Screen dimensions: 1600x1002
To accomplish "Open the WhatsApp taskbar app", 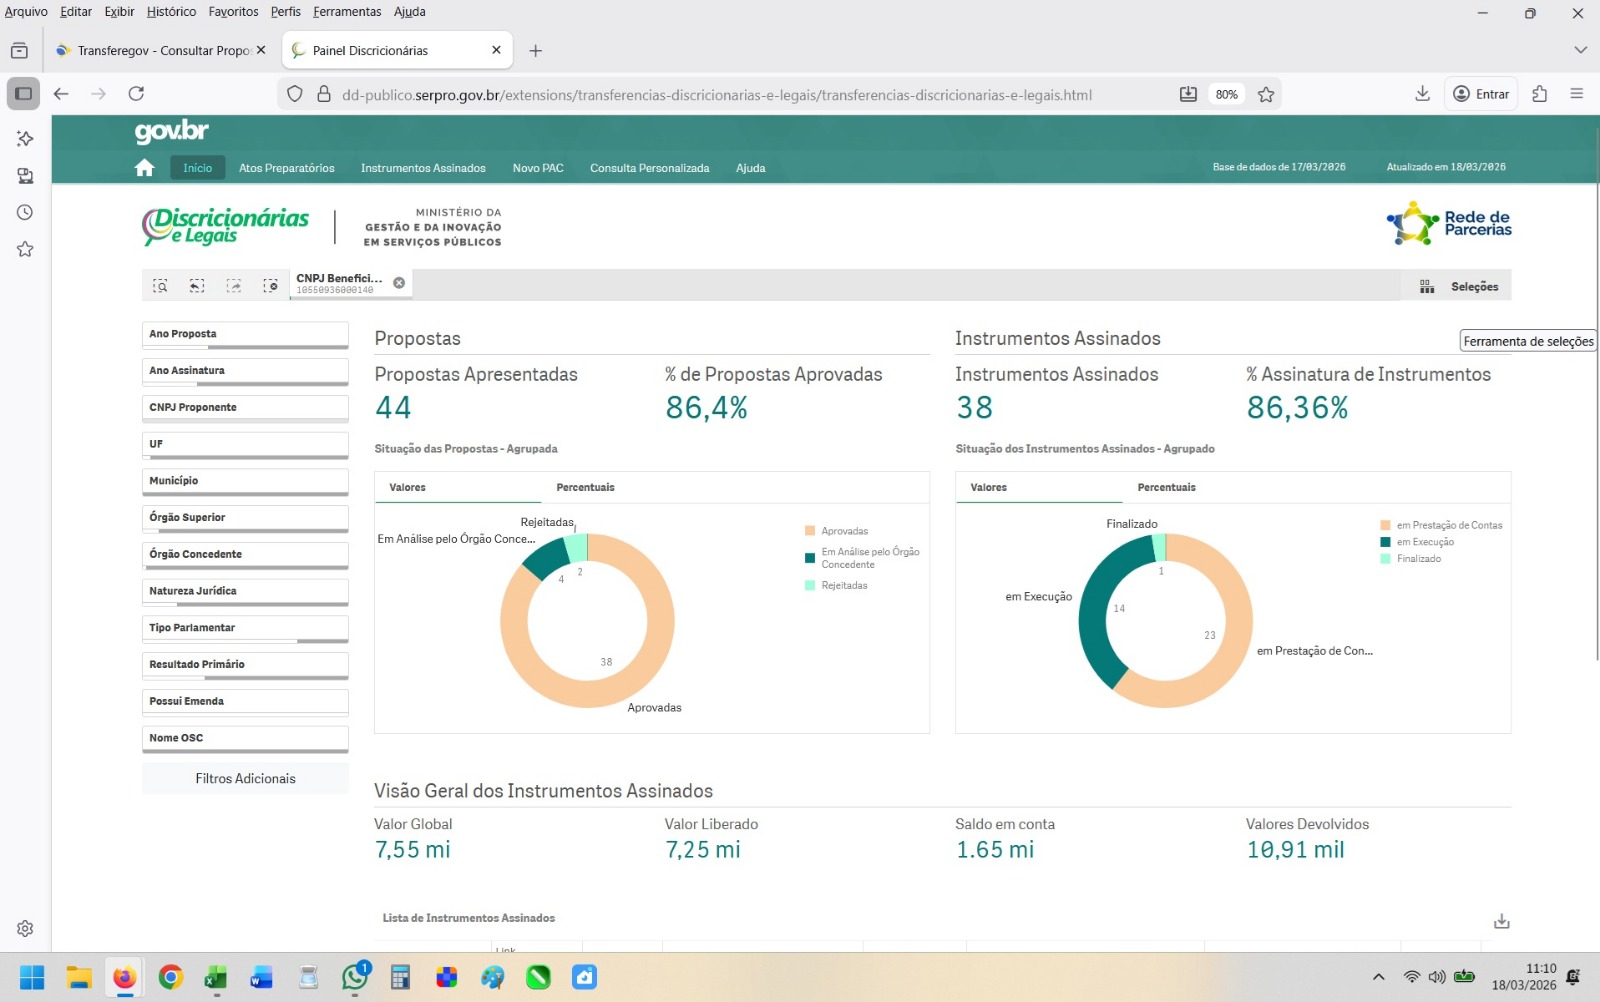I will pos(354,977).
